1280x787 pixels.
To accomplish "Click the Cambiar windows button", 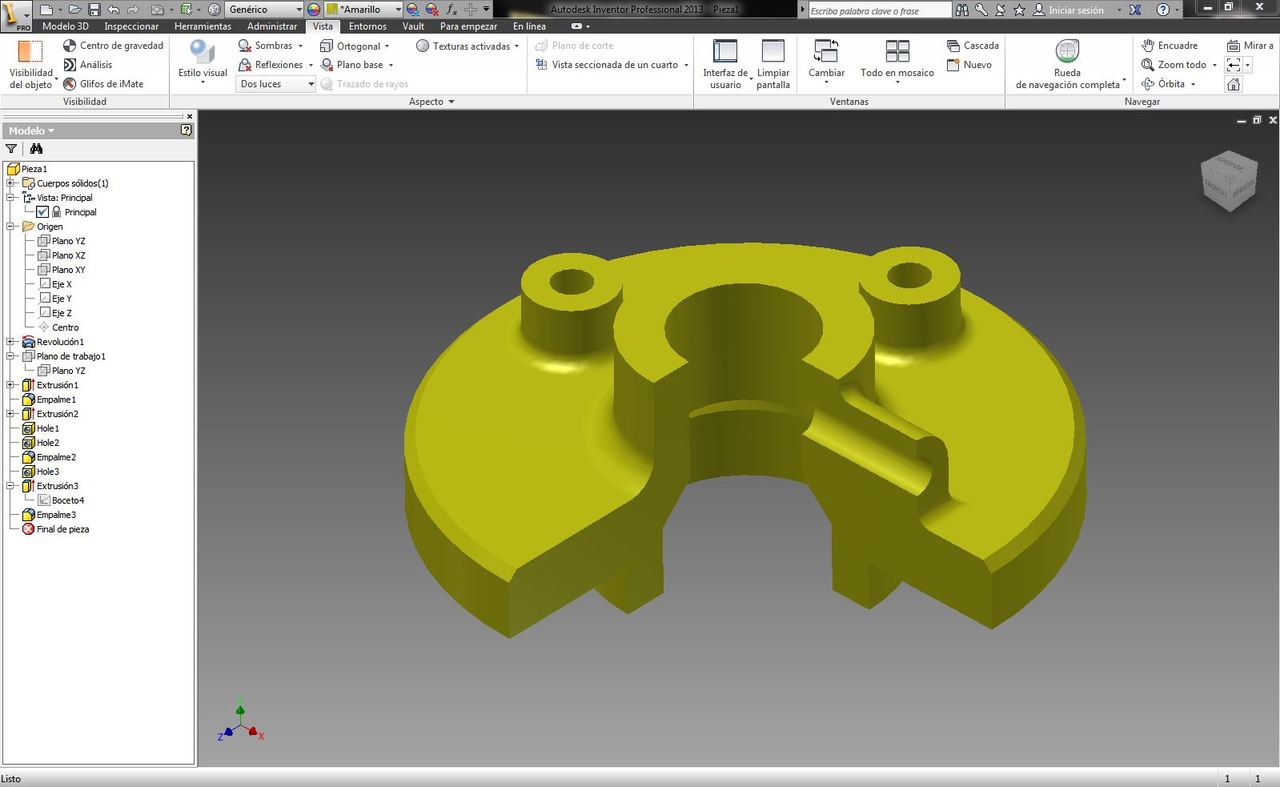I will (827, 62).
